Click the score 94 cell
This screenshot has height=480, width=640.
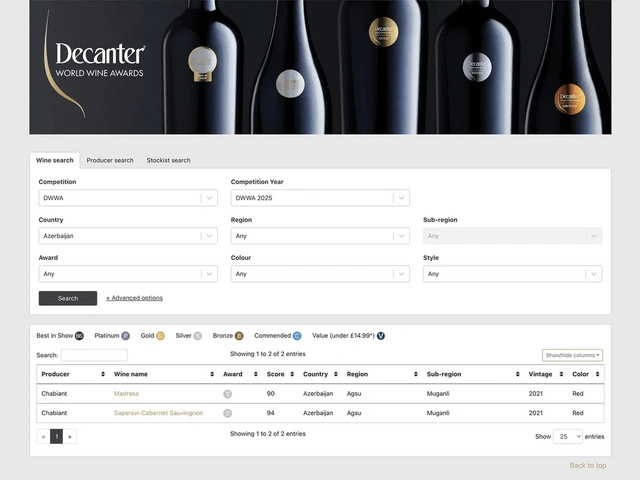click(x=270, y=413)
